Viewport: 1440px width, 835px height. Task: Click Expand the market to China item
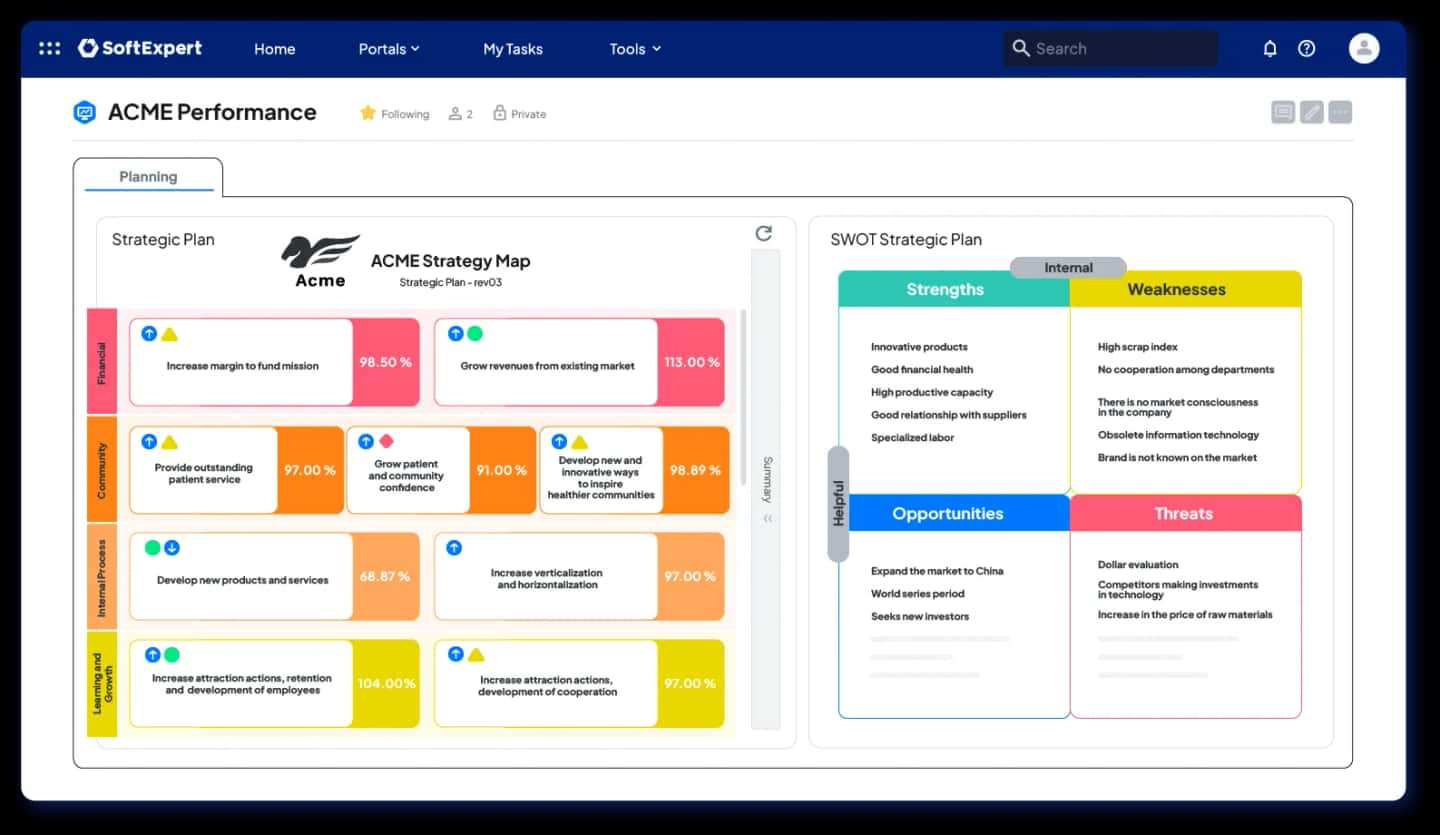pyautogui.click(x=937, y=571)
